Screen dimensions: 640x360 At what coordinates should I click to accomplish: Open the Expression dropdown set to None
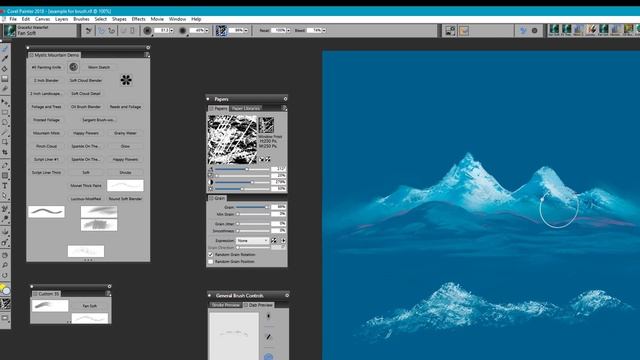pos(252,241)
